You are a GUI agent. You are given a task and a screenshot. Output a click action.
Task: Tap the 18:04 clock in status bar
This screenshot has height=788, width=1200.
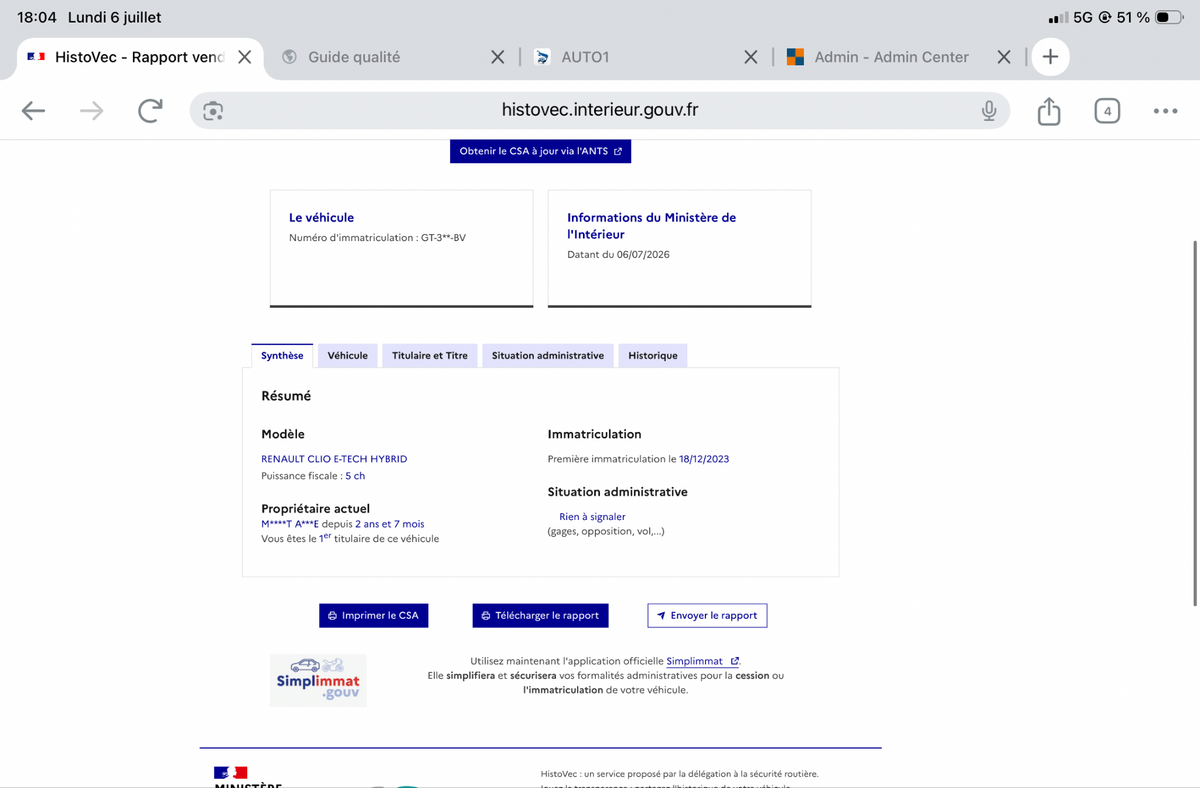[37, 17]
